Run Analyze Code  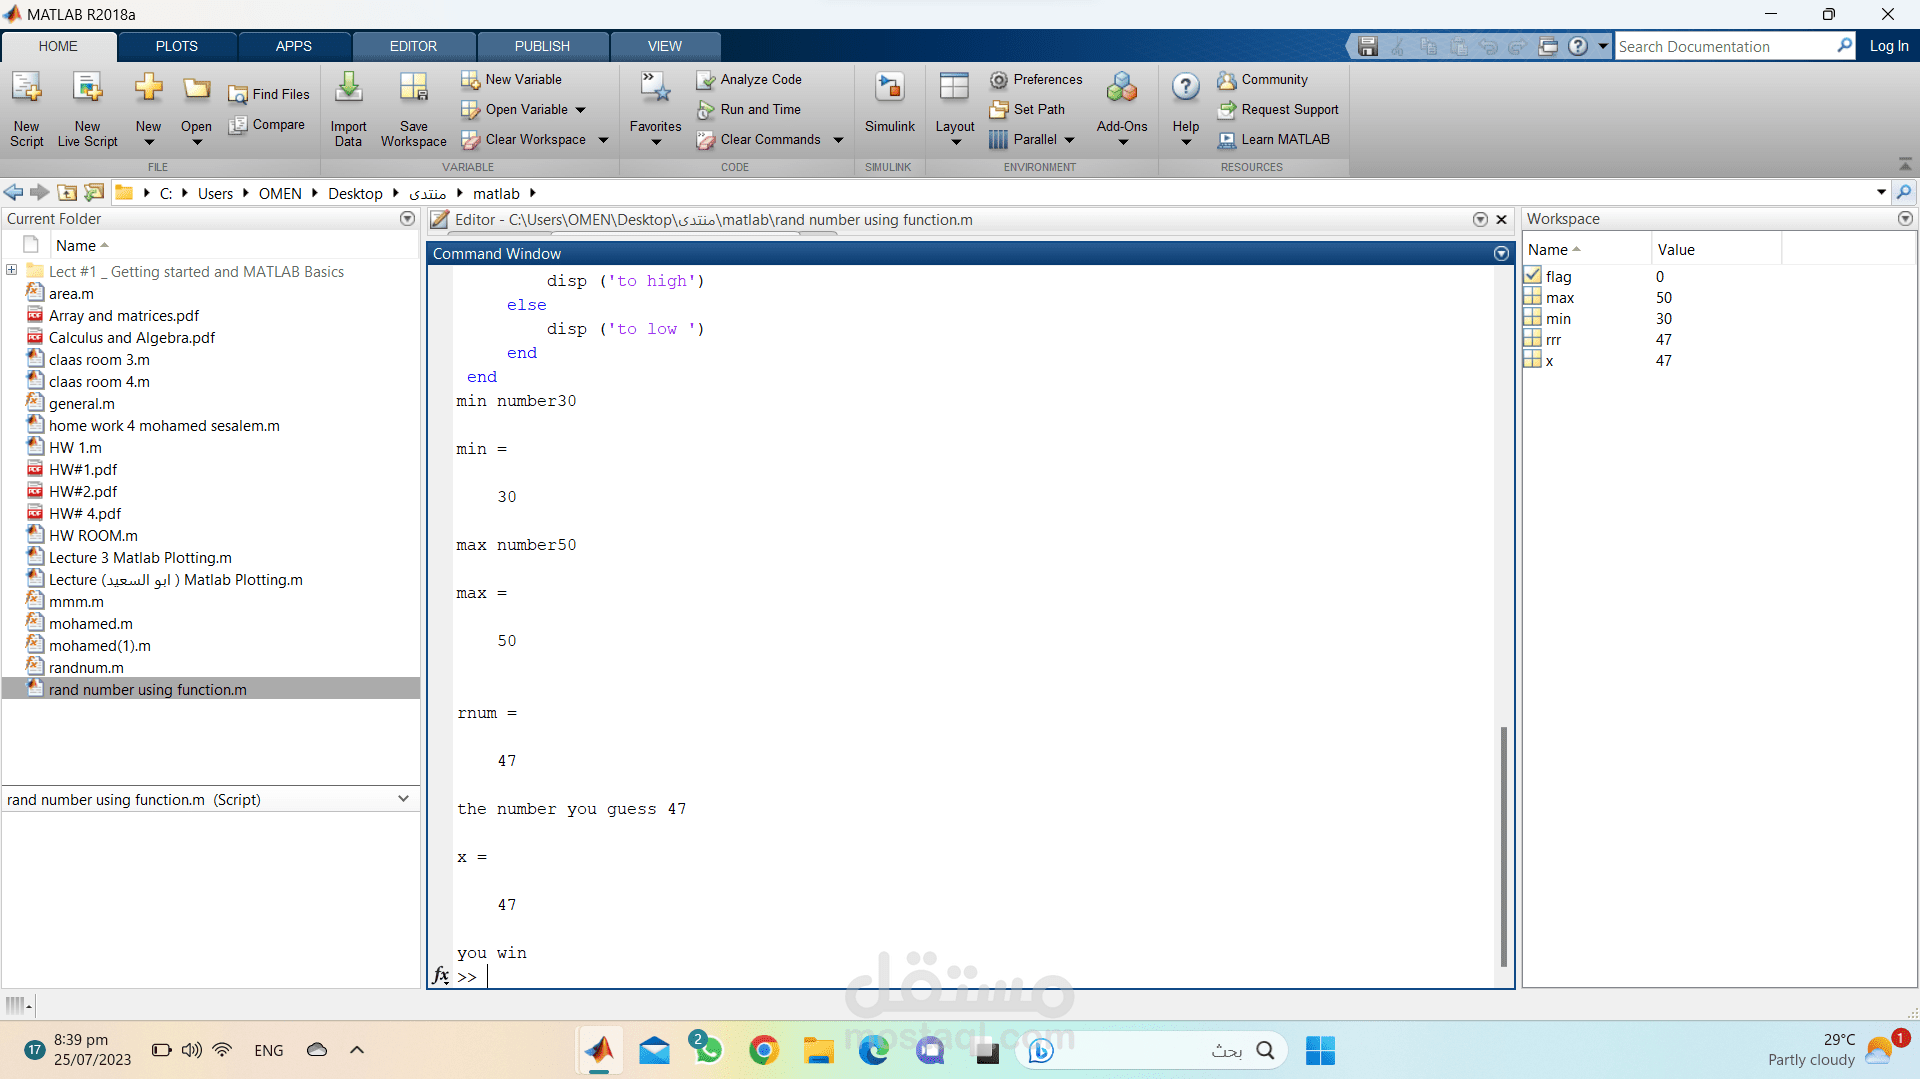(x=749, y=79)
